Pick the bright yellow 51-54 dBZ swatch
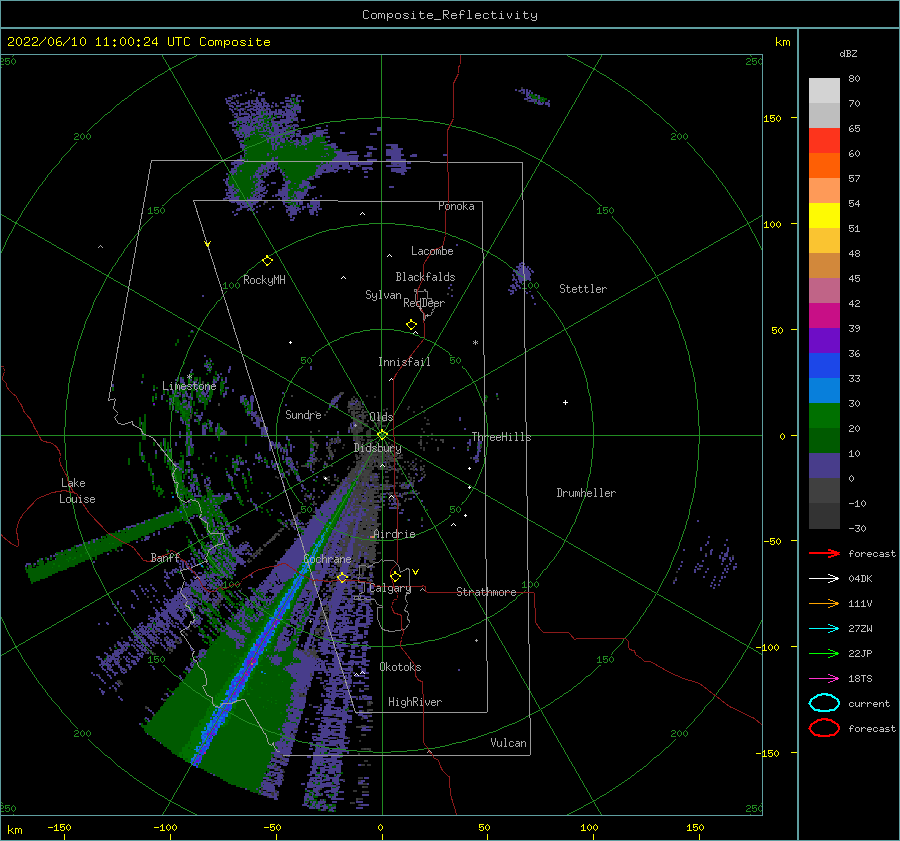 coord(824,216)
